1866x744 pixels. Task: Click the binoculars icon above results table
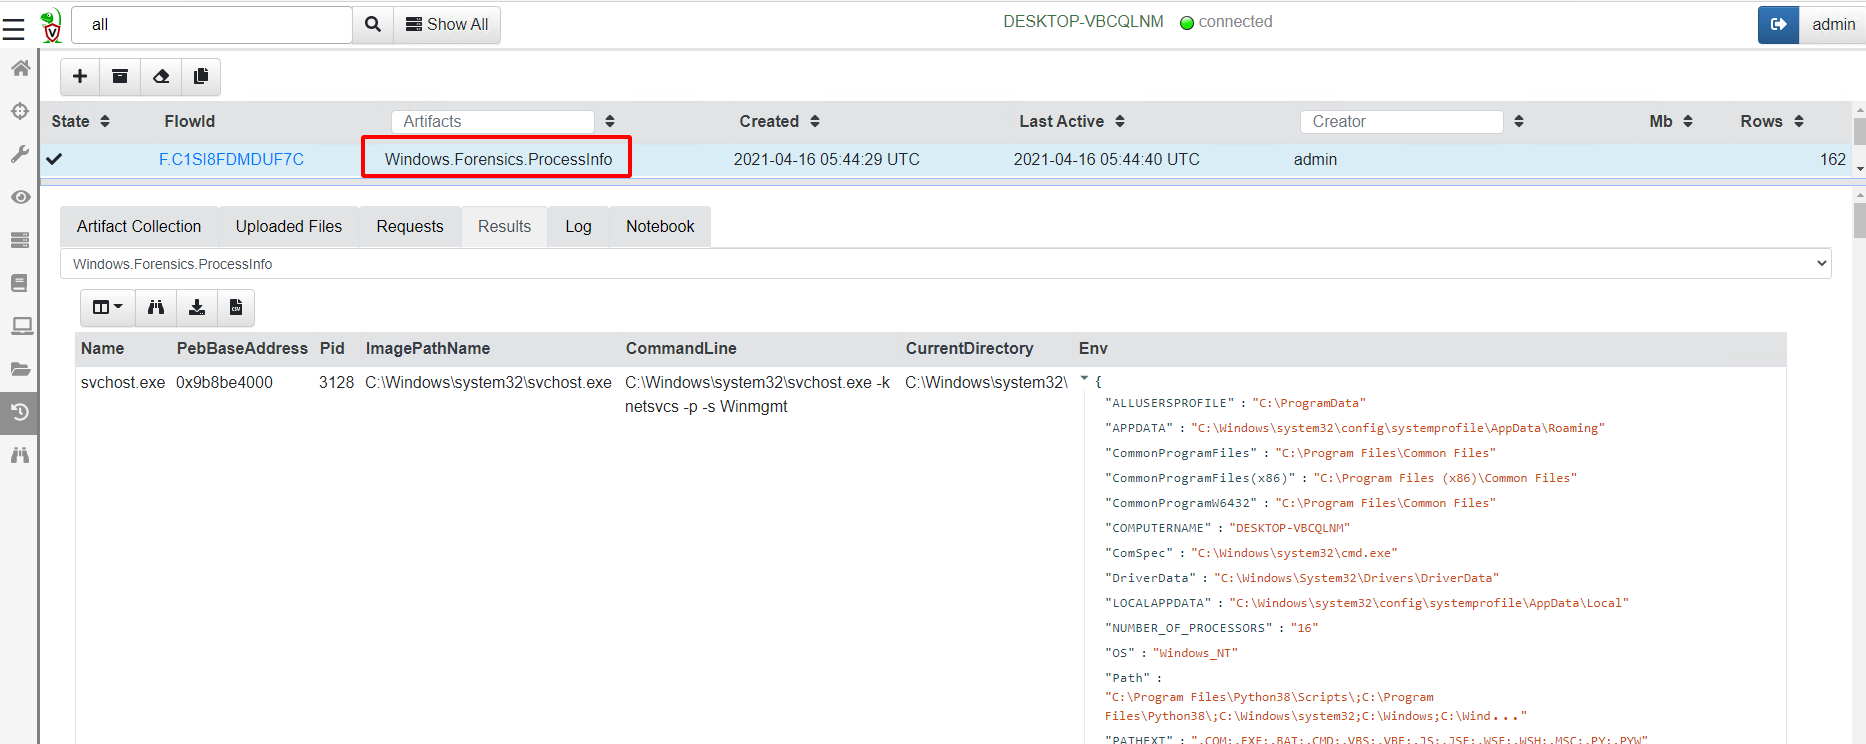click(x=156, y=308)
